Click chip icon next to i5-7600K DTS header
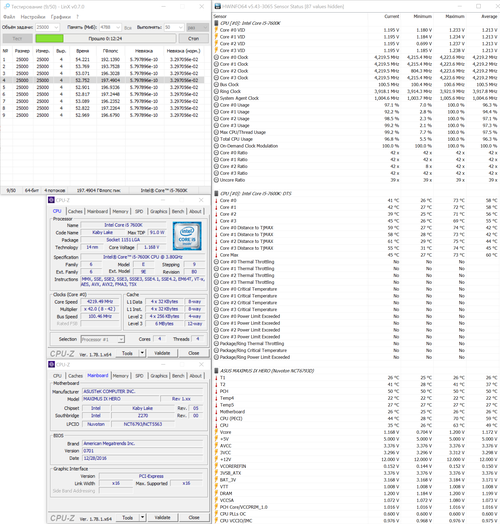This screenshot has height=524, width=500. 216,193
